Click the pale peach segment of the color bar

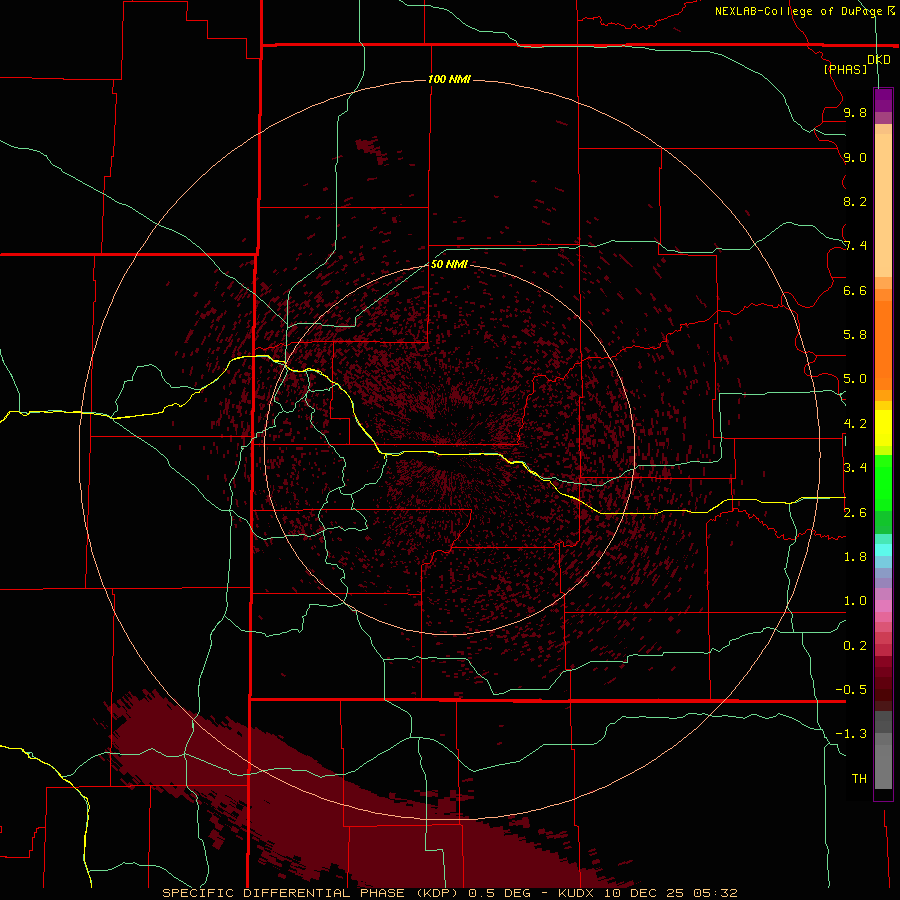[883, 205]
